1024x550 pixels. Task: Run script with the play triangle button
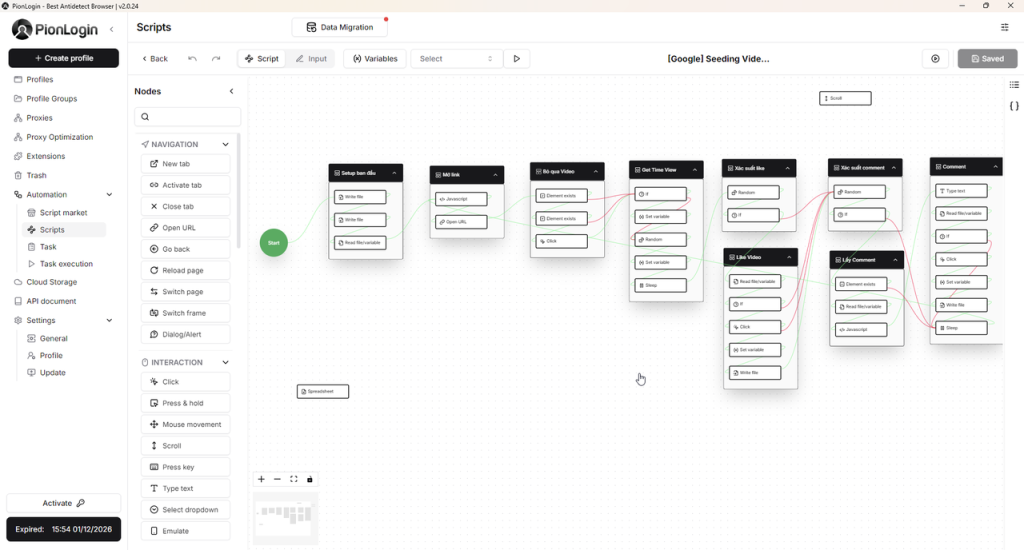tap(516, 59)
